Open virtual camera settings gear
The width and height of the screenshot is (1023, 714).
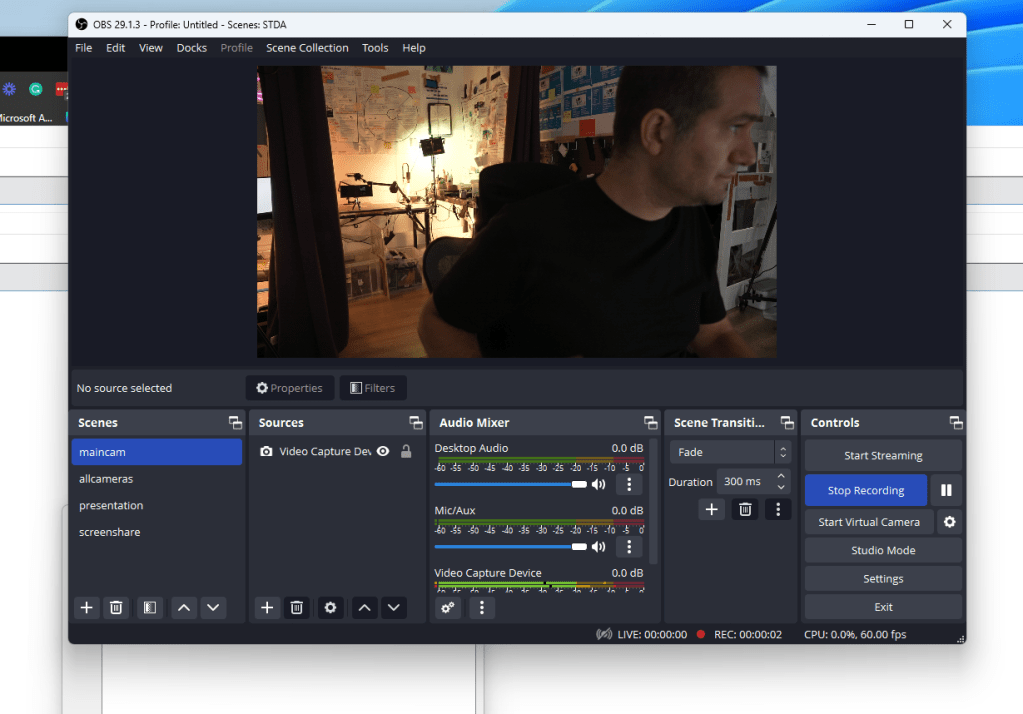pyautogui.click(x=950, y=522)
